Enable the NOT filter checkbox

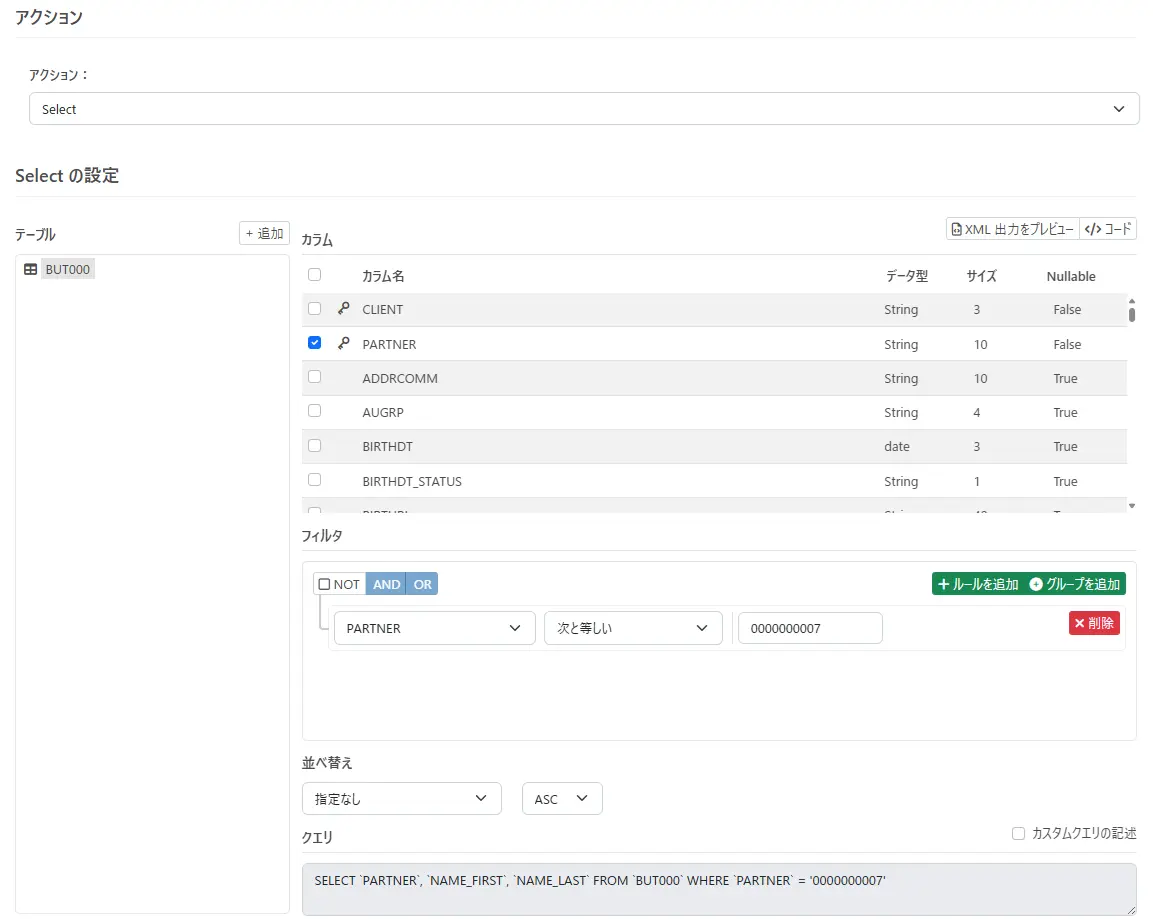click(324, 584)
